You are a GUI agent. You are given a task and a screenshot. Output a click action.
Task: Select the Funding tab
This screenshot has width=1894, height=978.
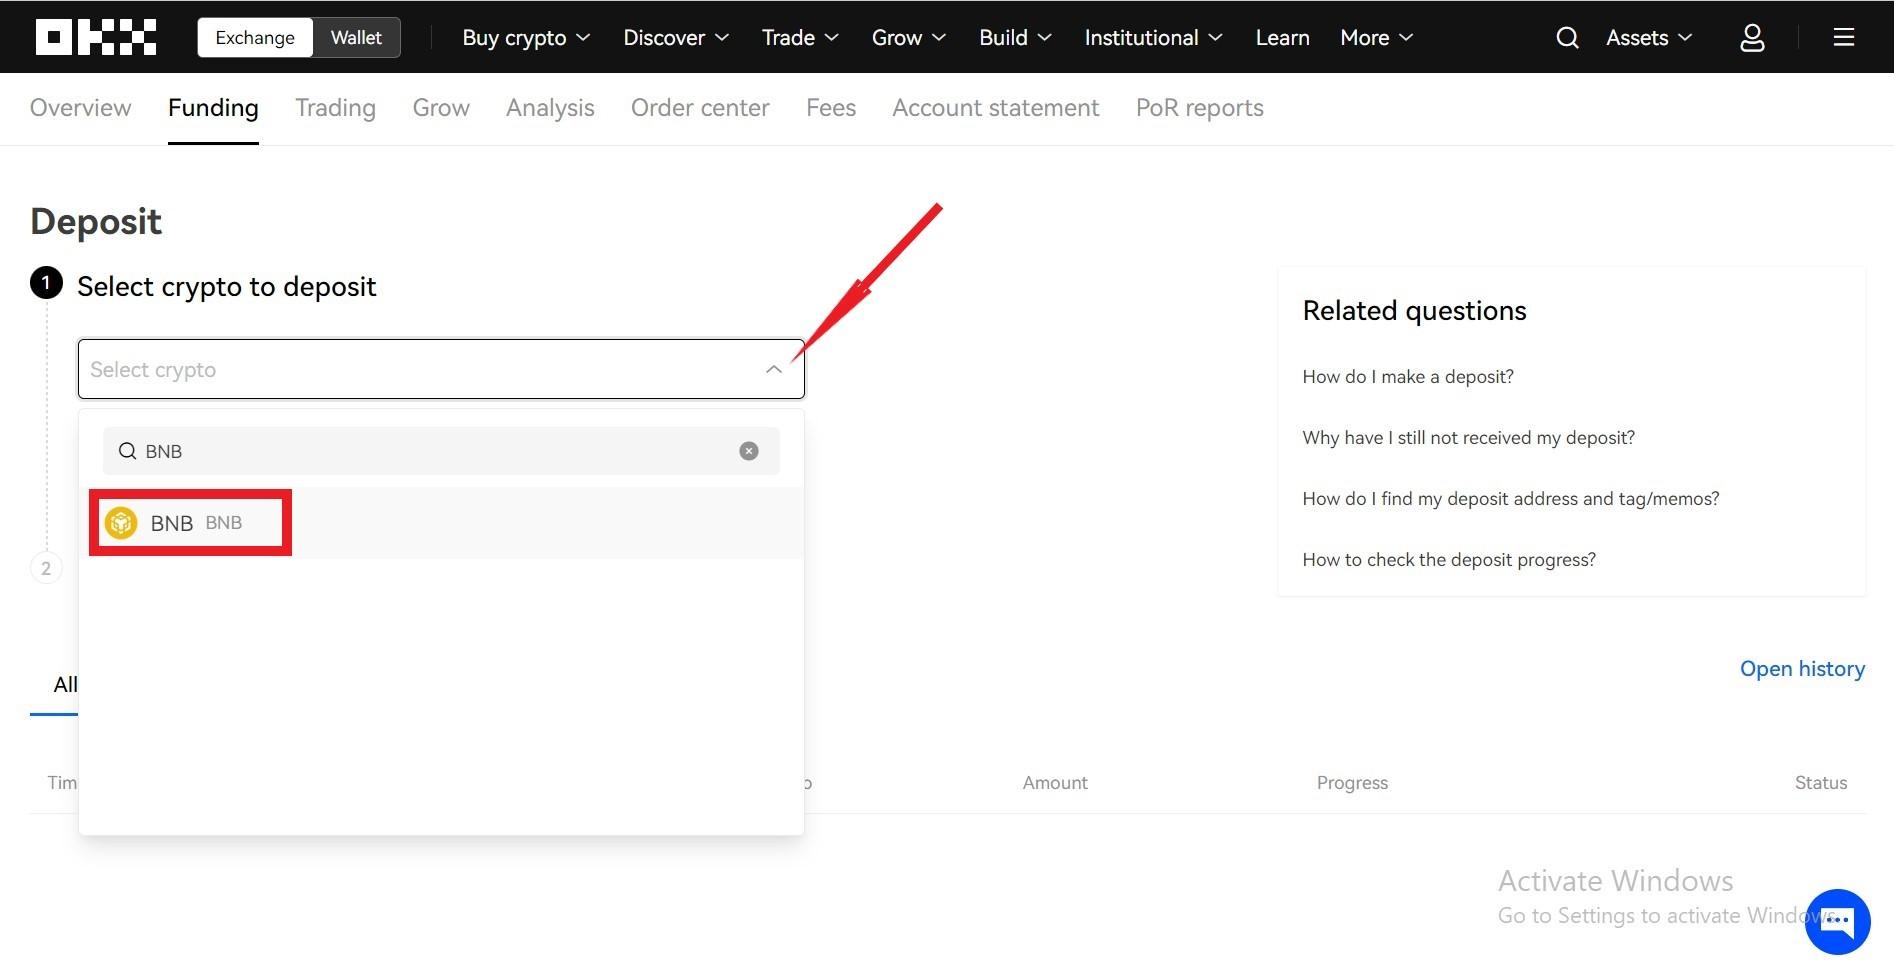(x=213, y=108)
